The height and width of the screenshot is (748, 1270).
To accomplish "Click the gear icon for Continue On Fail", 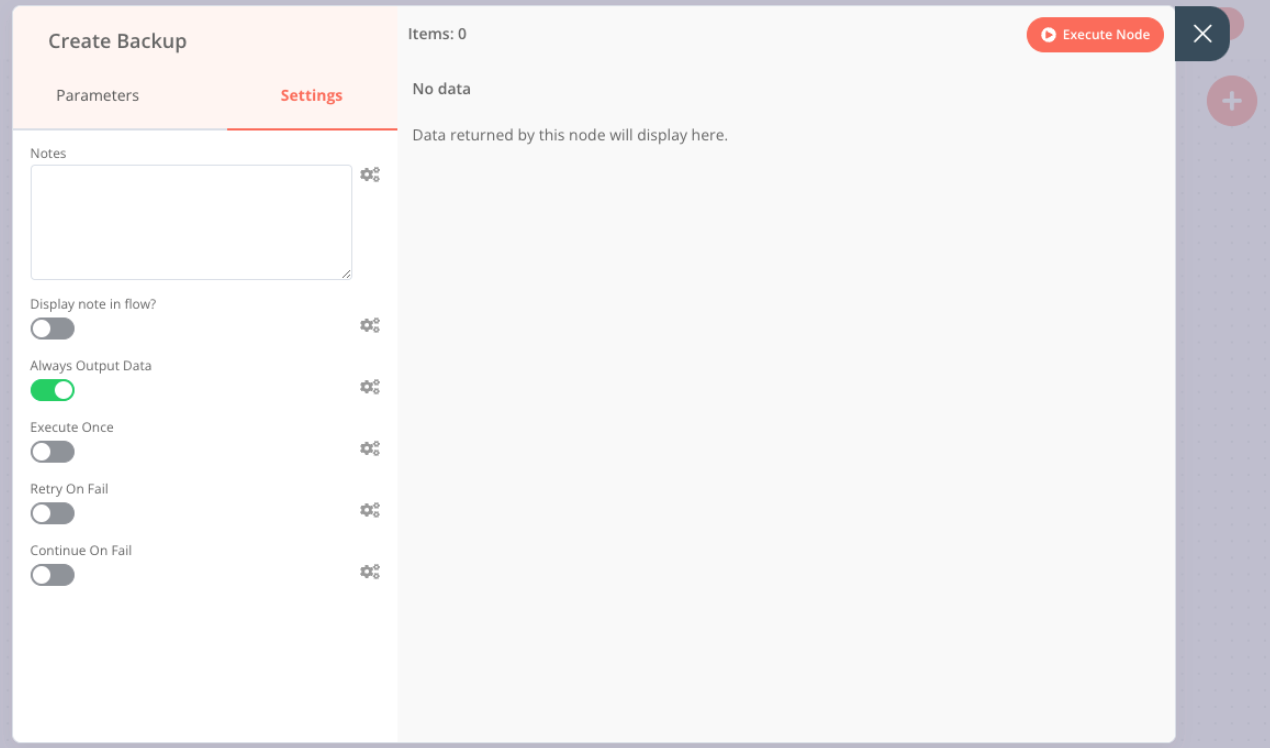I will (370, 571).
